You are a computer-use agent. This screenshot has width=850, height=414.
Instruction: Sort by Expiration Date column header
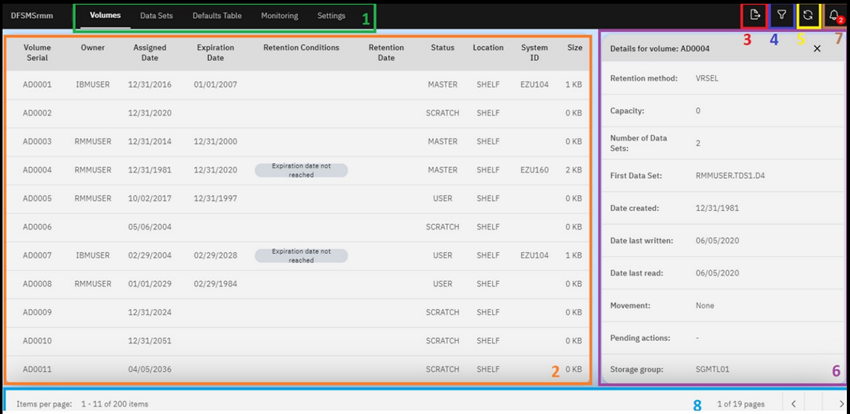215,53
